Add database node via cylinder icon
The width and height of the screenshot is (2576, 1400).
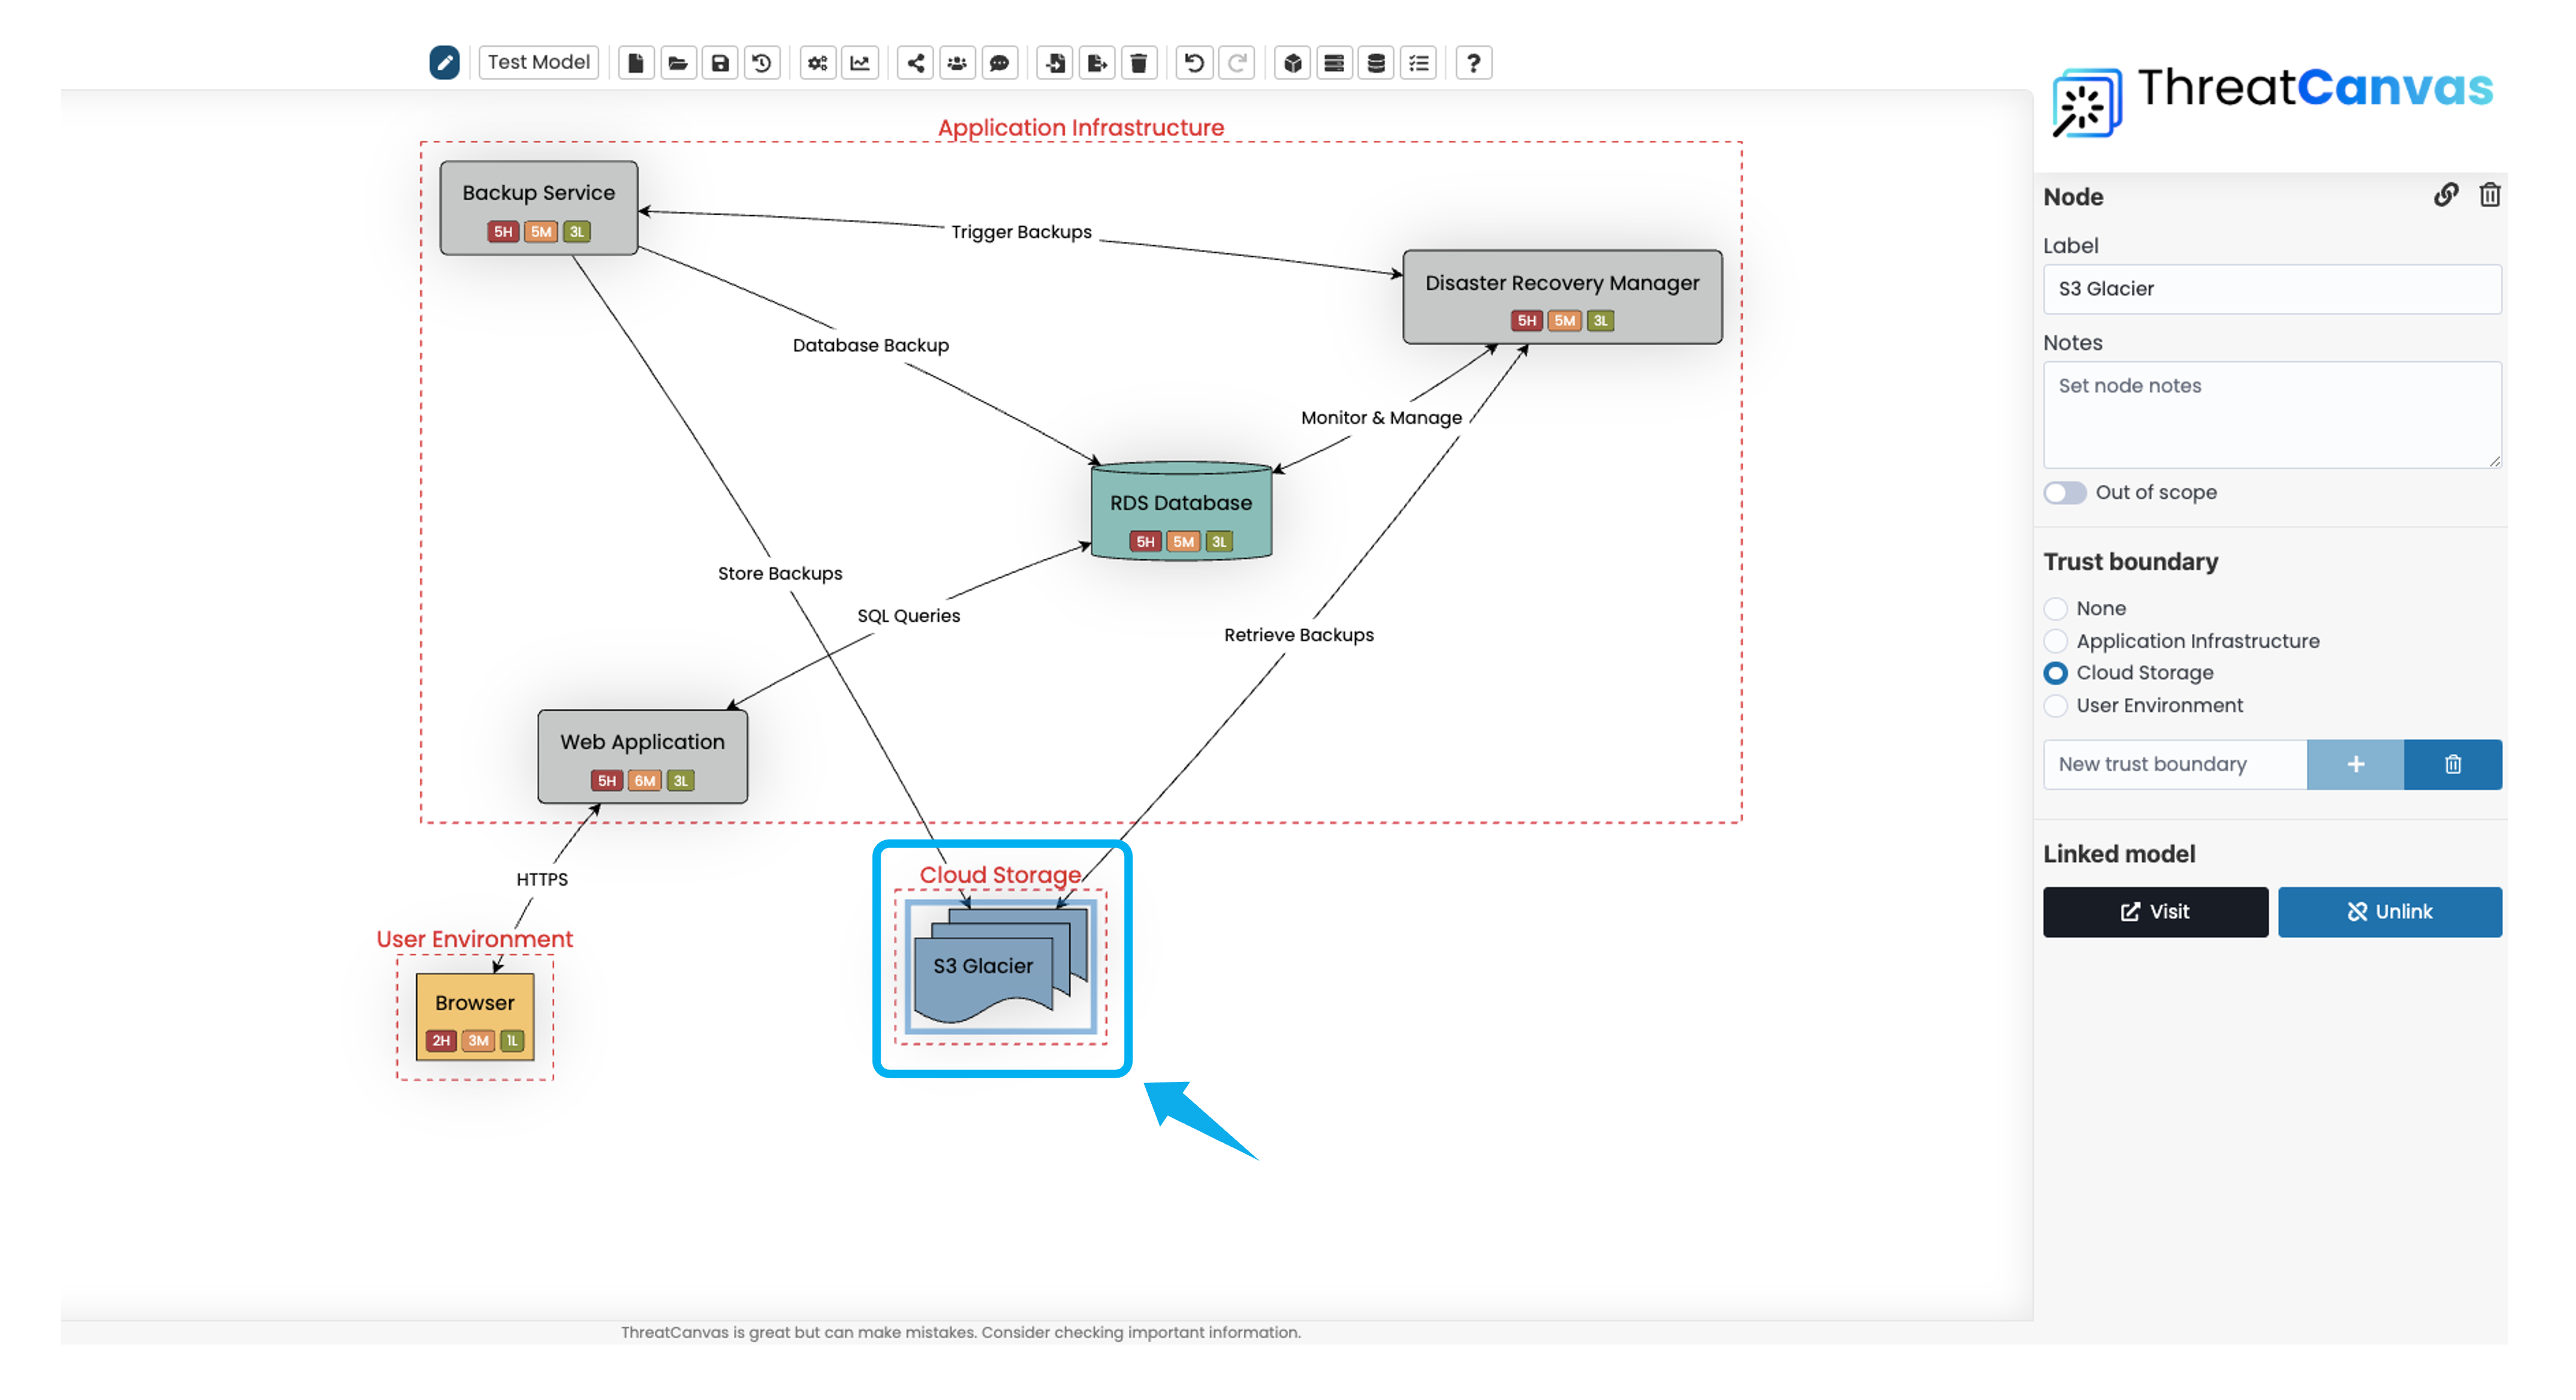[x=1376, y=63]
